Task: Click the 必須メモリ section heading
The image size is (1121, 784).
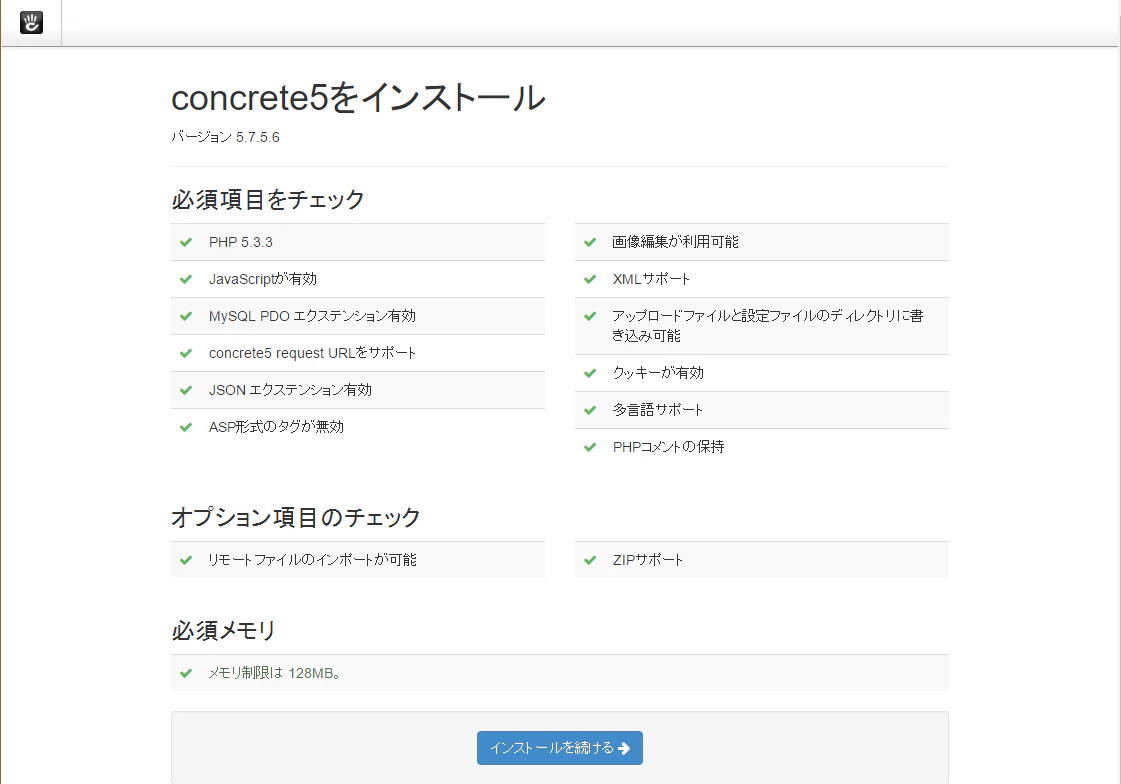Action: [224, 630]
